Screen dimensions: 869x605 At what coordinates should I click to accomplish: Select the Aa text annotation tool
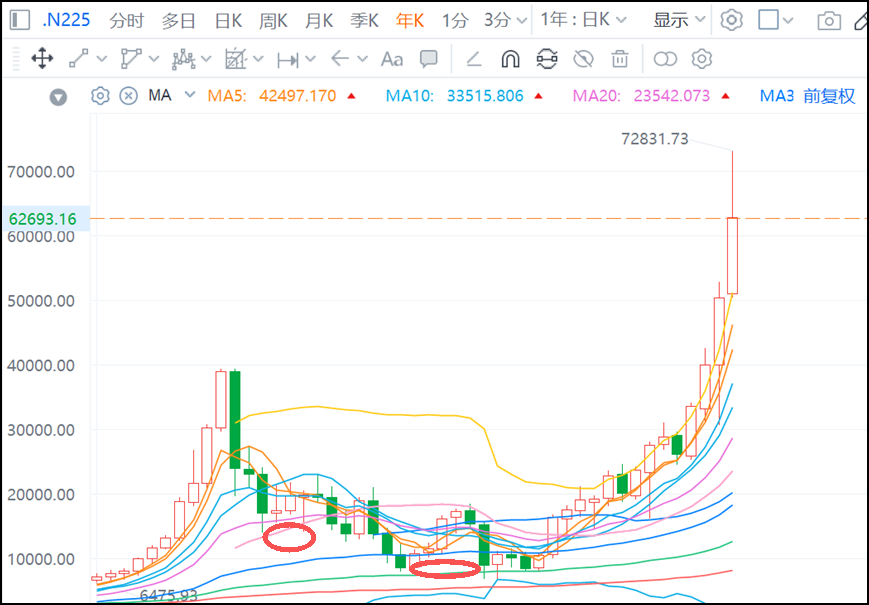392,59
